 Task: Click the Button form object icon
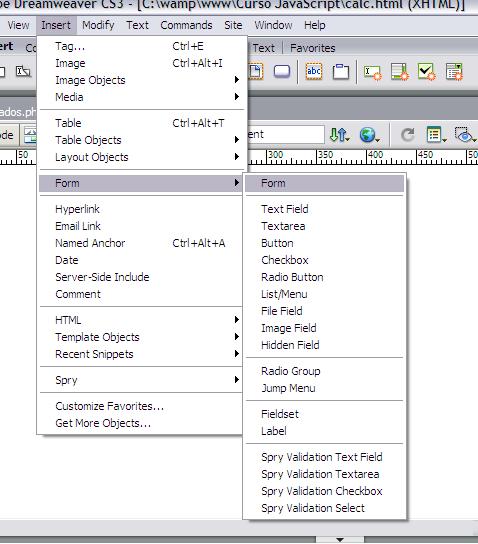click(x=282, y=72)
